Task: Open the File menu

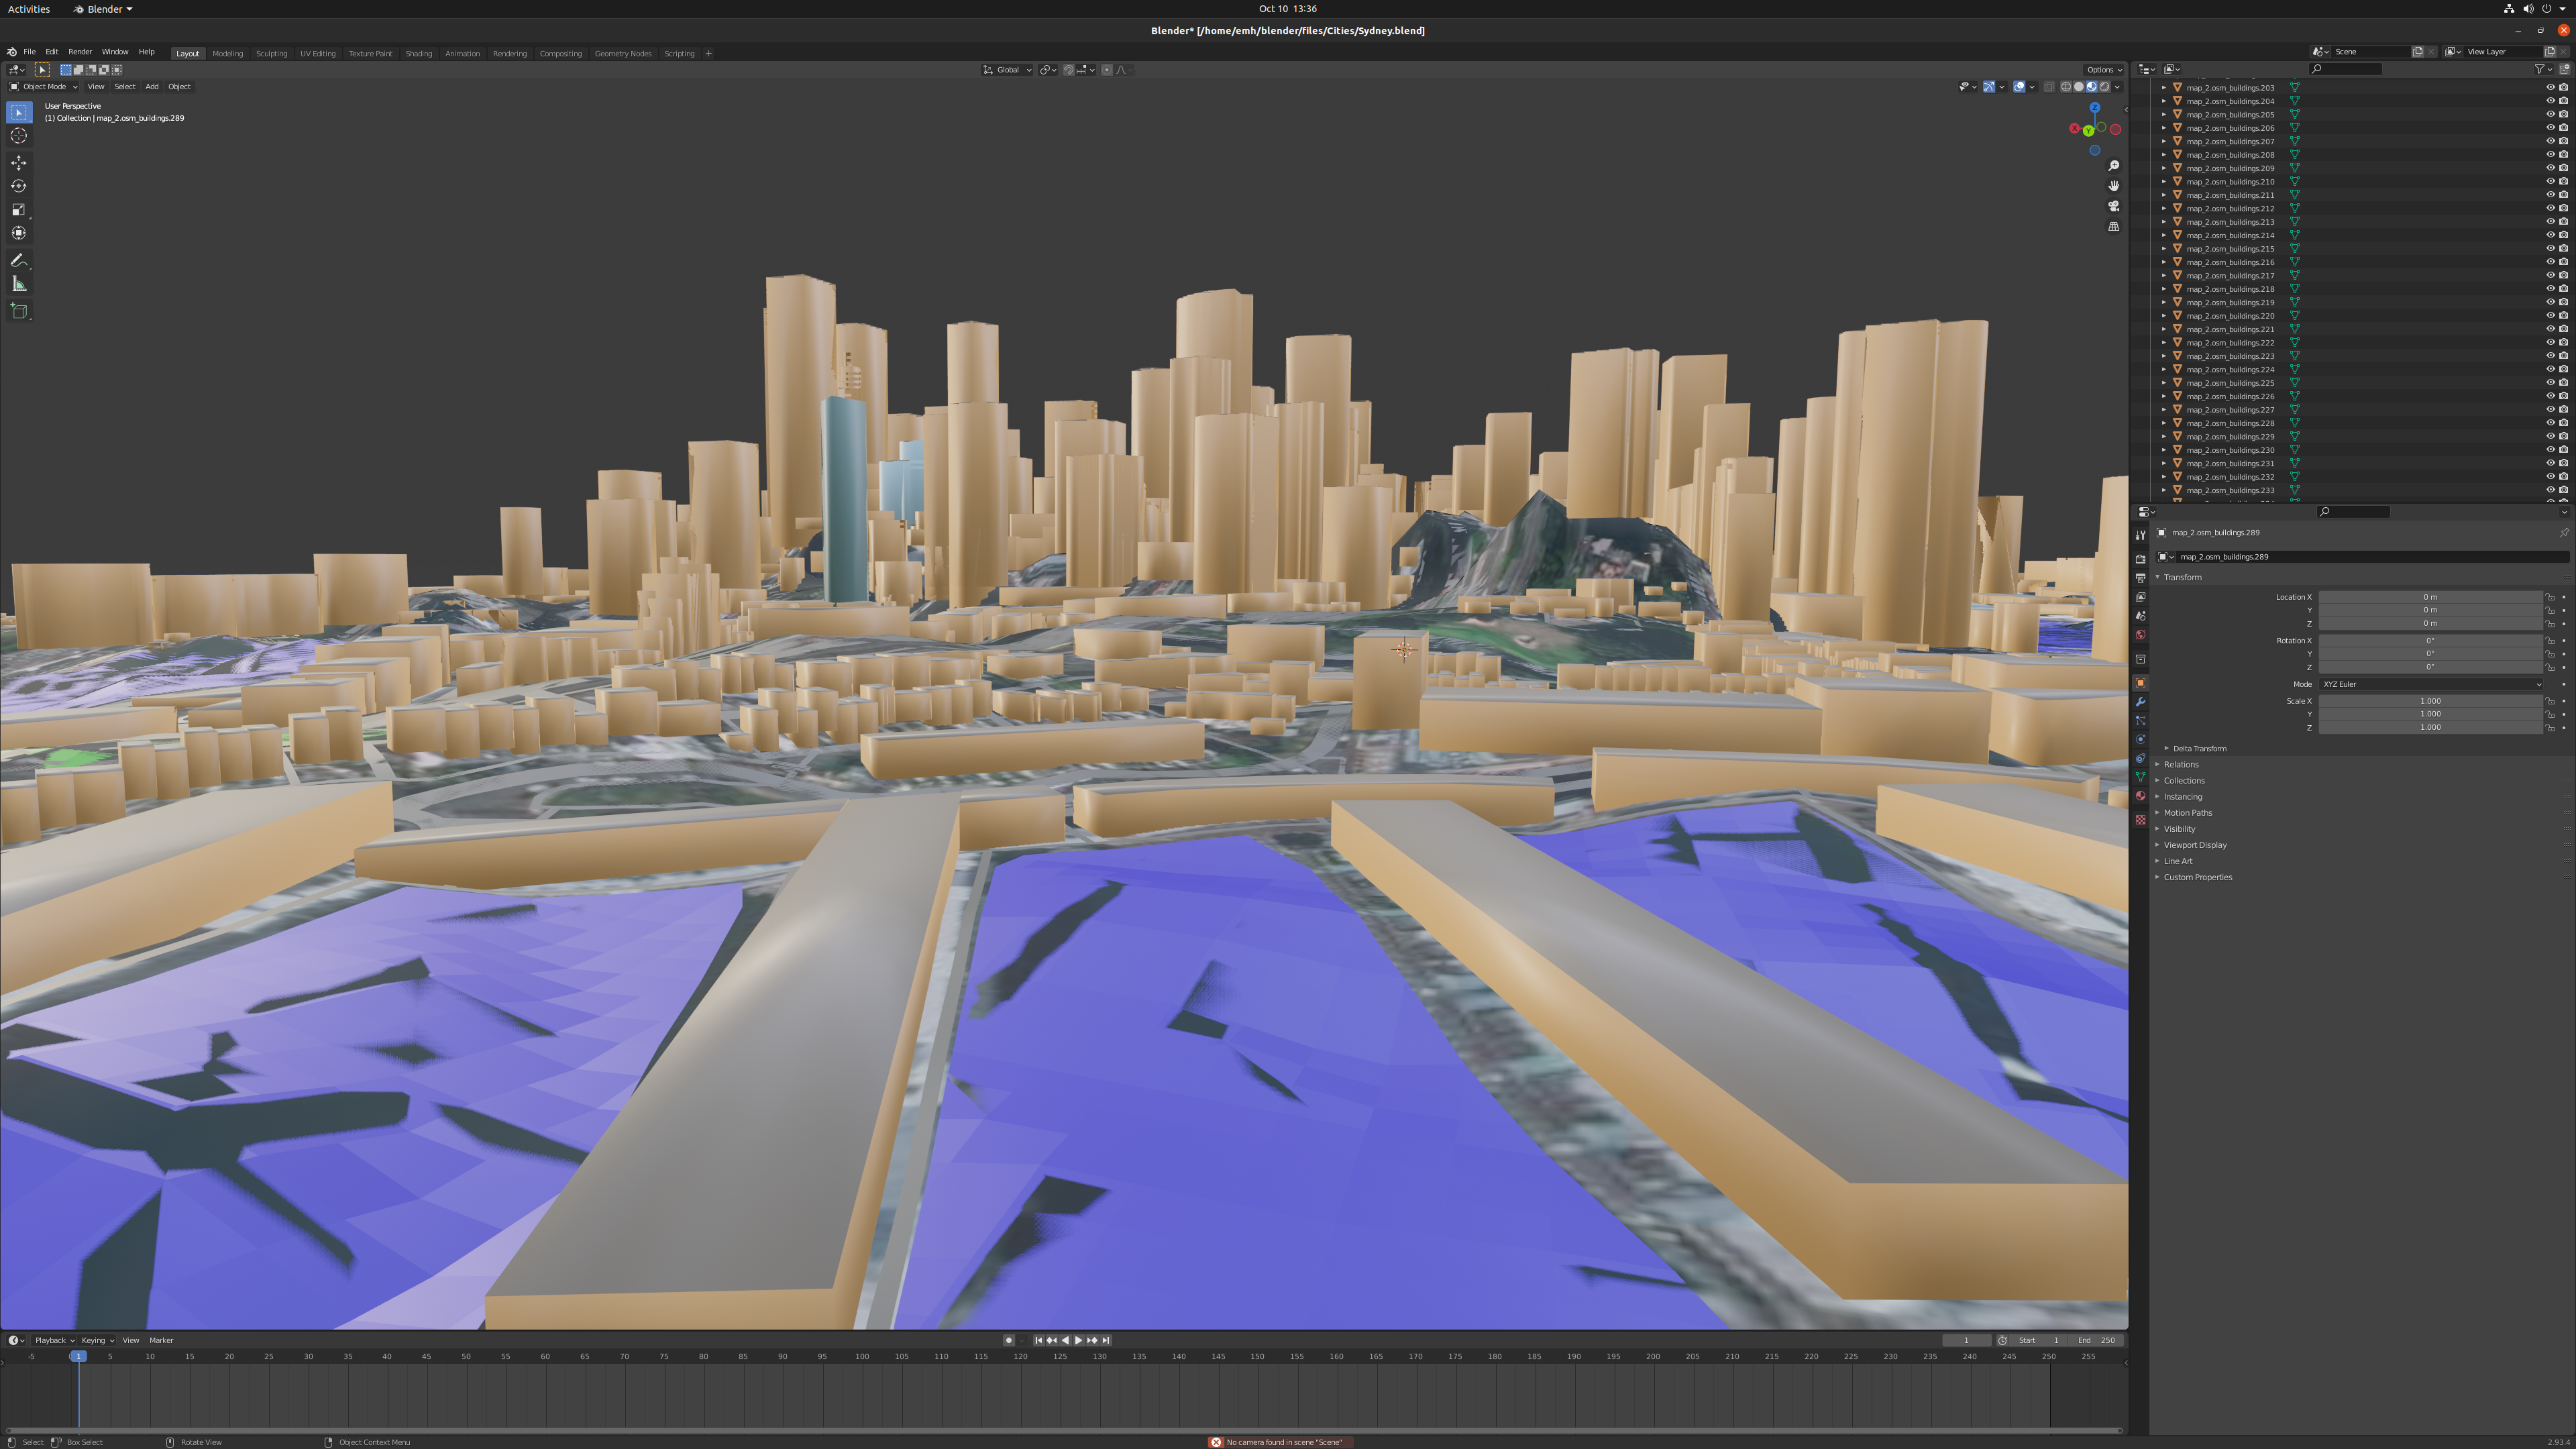Action: 30,52
